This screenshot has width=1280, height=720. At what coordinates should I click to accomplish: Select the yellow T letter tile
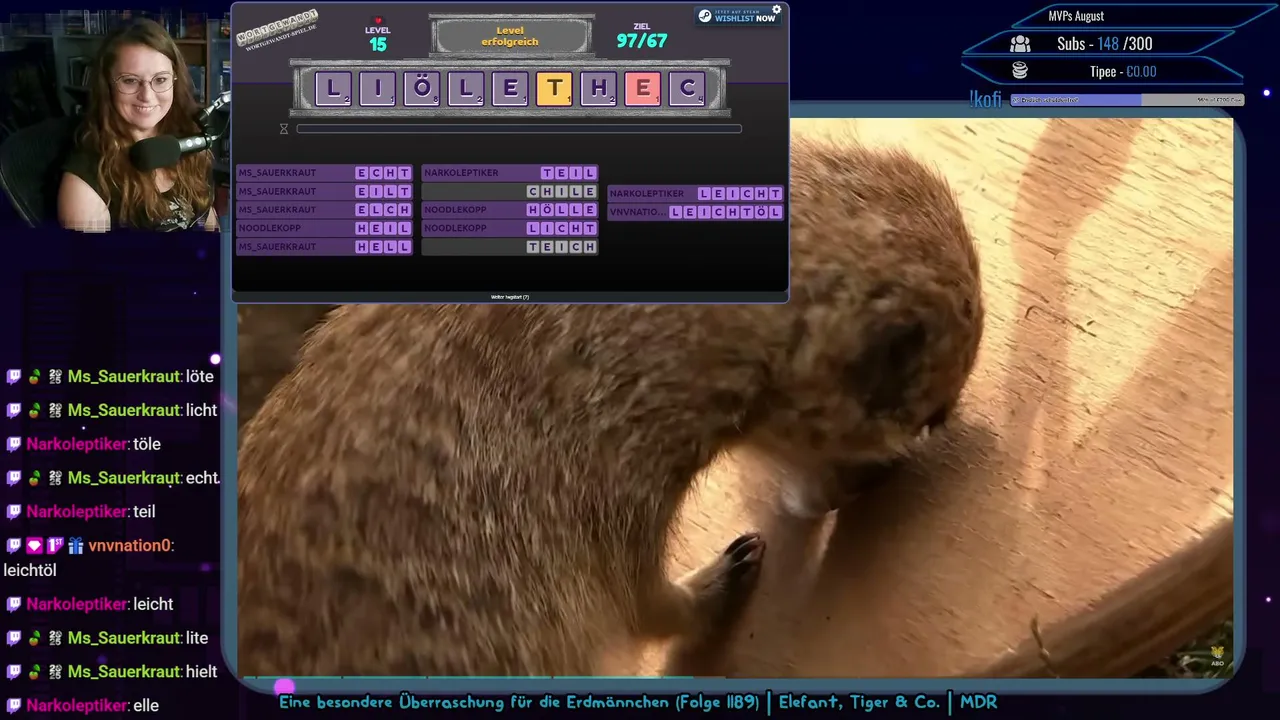point(553,88)
